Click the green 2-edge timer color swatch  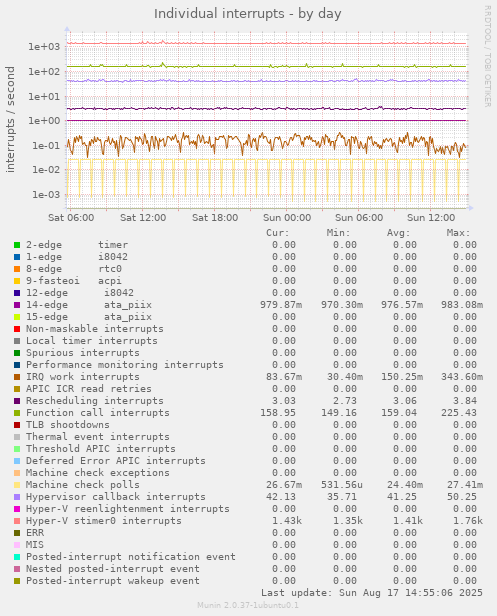[x=17, y=245]
